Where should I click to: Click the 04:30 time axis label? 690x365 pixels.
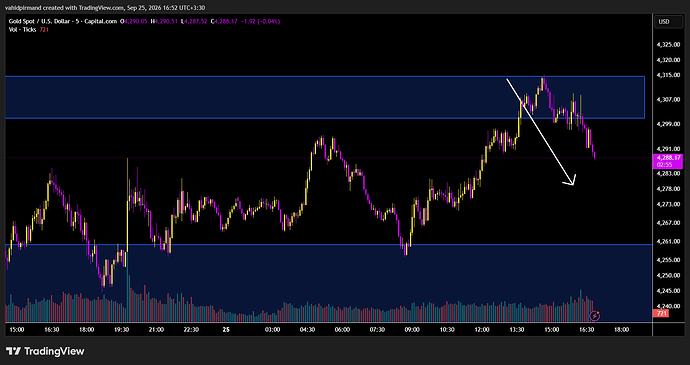tap(307, 329)
